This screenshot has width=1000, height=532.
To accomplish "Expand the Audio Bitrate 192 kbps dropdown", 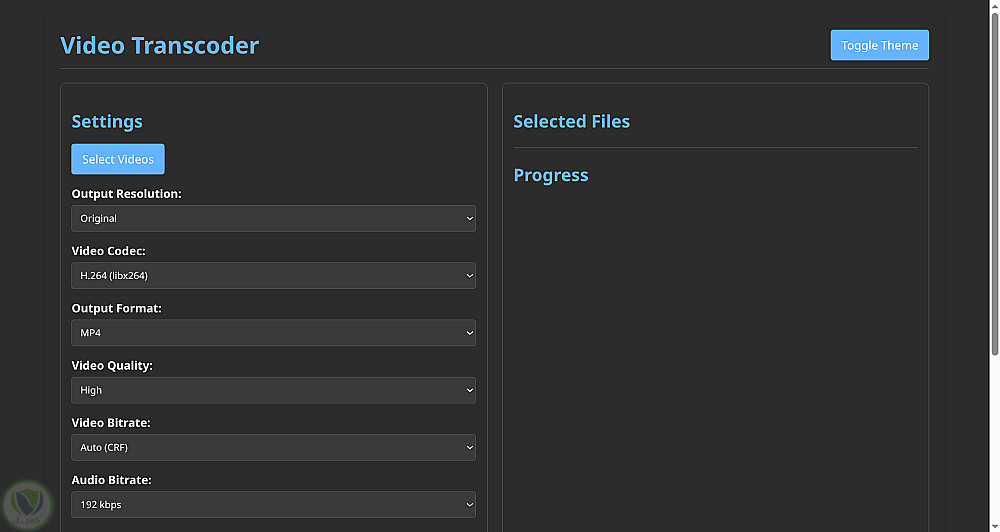I will (273, 505).
